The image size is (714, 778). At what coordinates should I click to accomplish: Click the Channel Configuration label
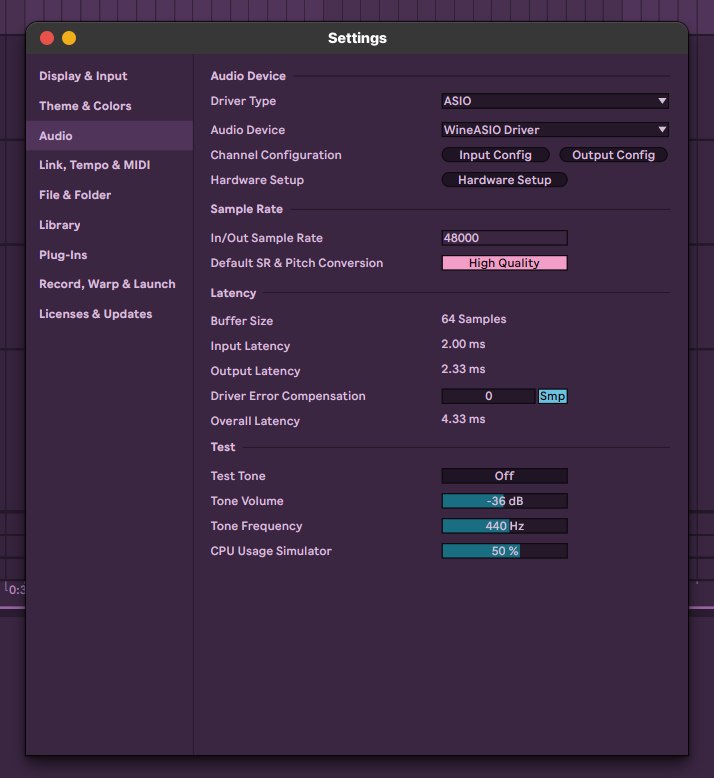(x=276, y=155)
